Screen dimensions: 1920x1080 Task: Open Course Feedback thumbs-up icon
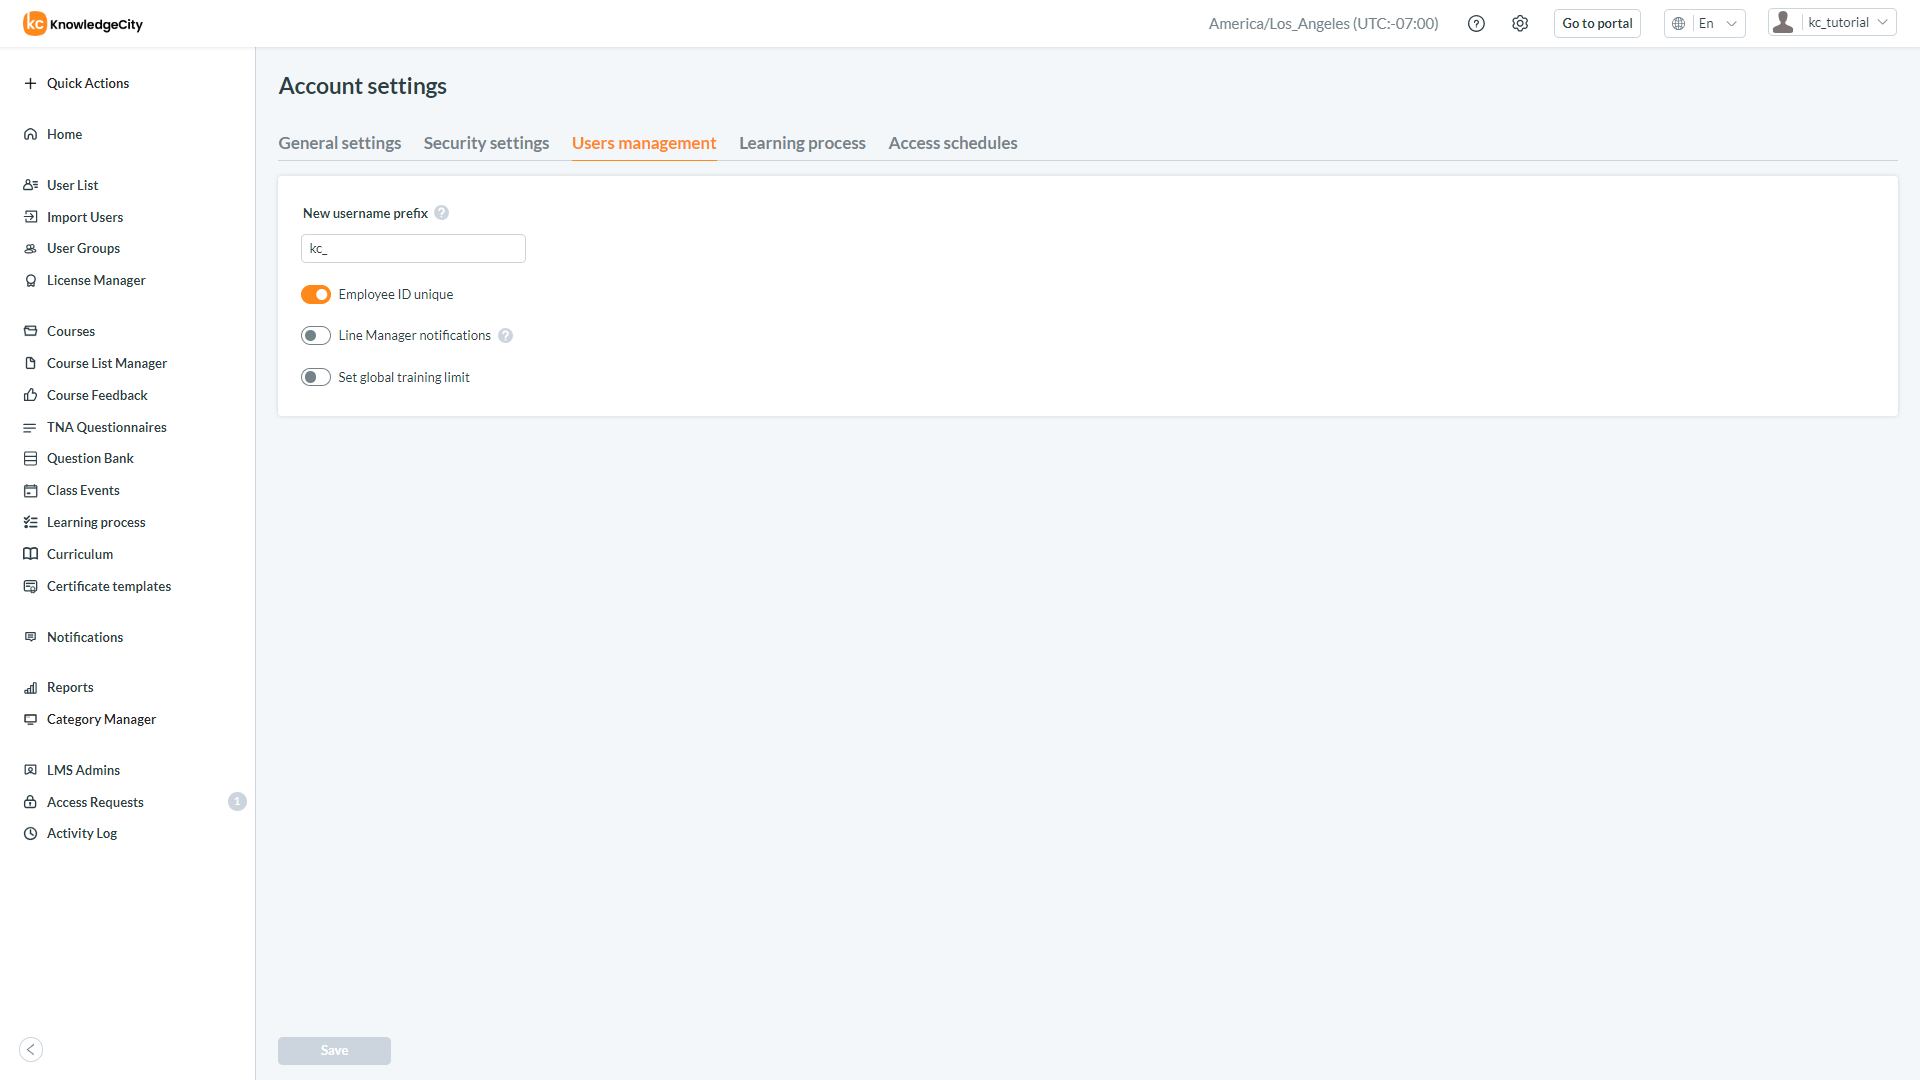click(x=31, y=396)
